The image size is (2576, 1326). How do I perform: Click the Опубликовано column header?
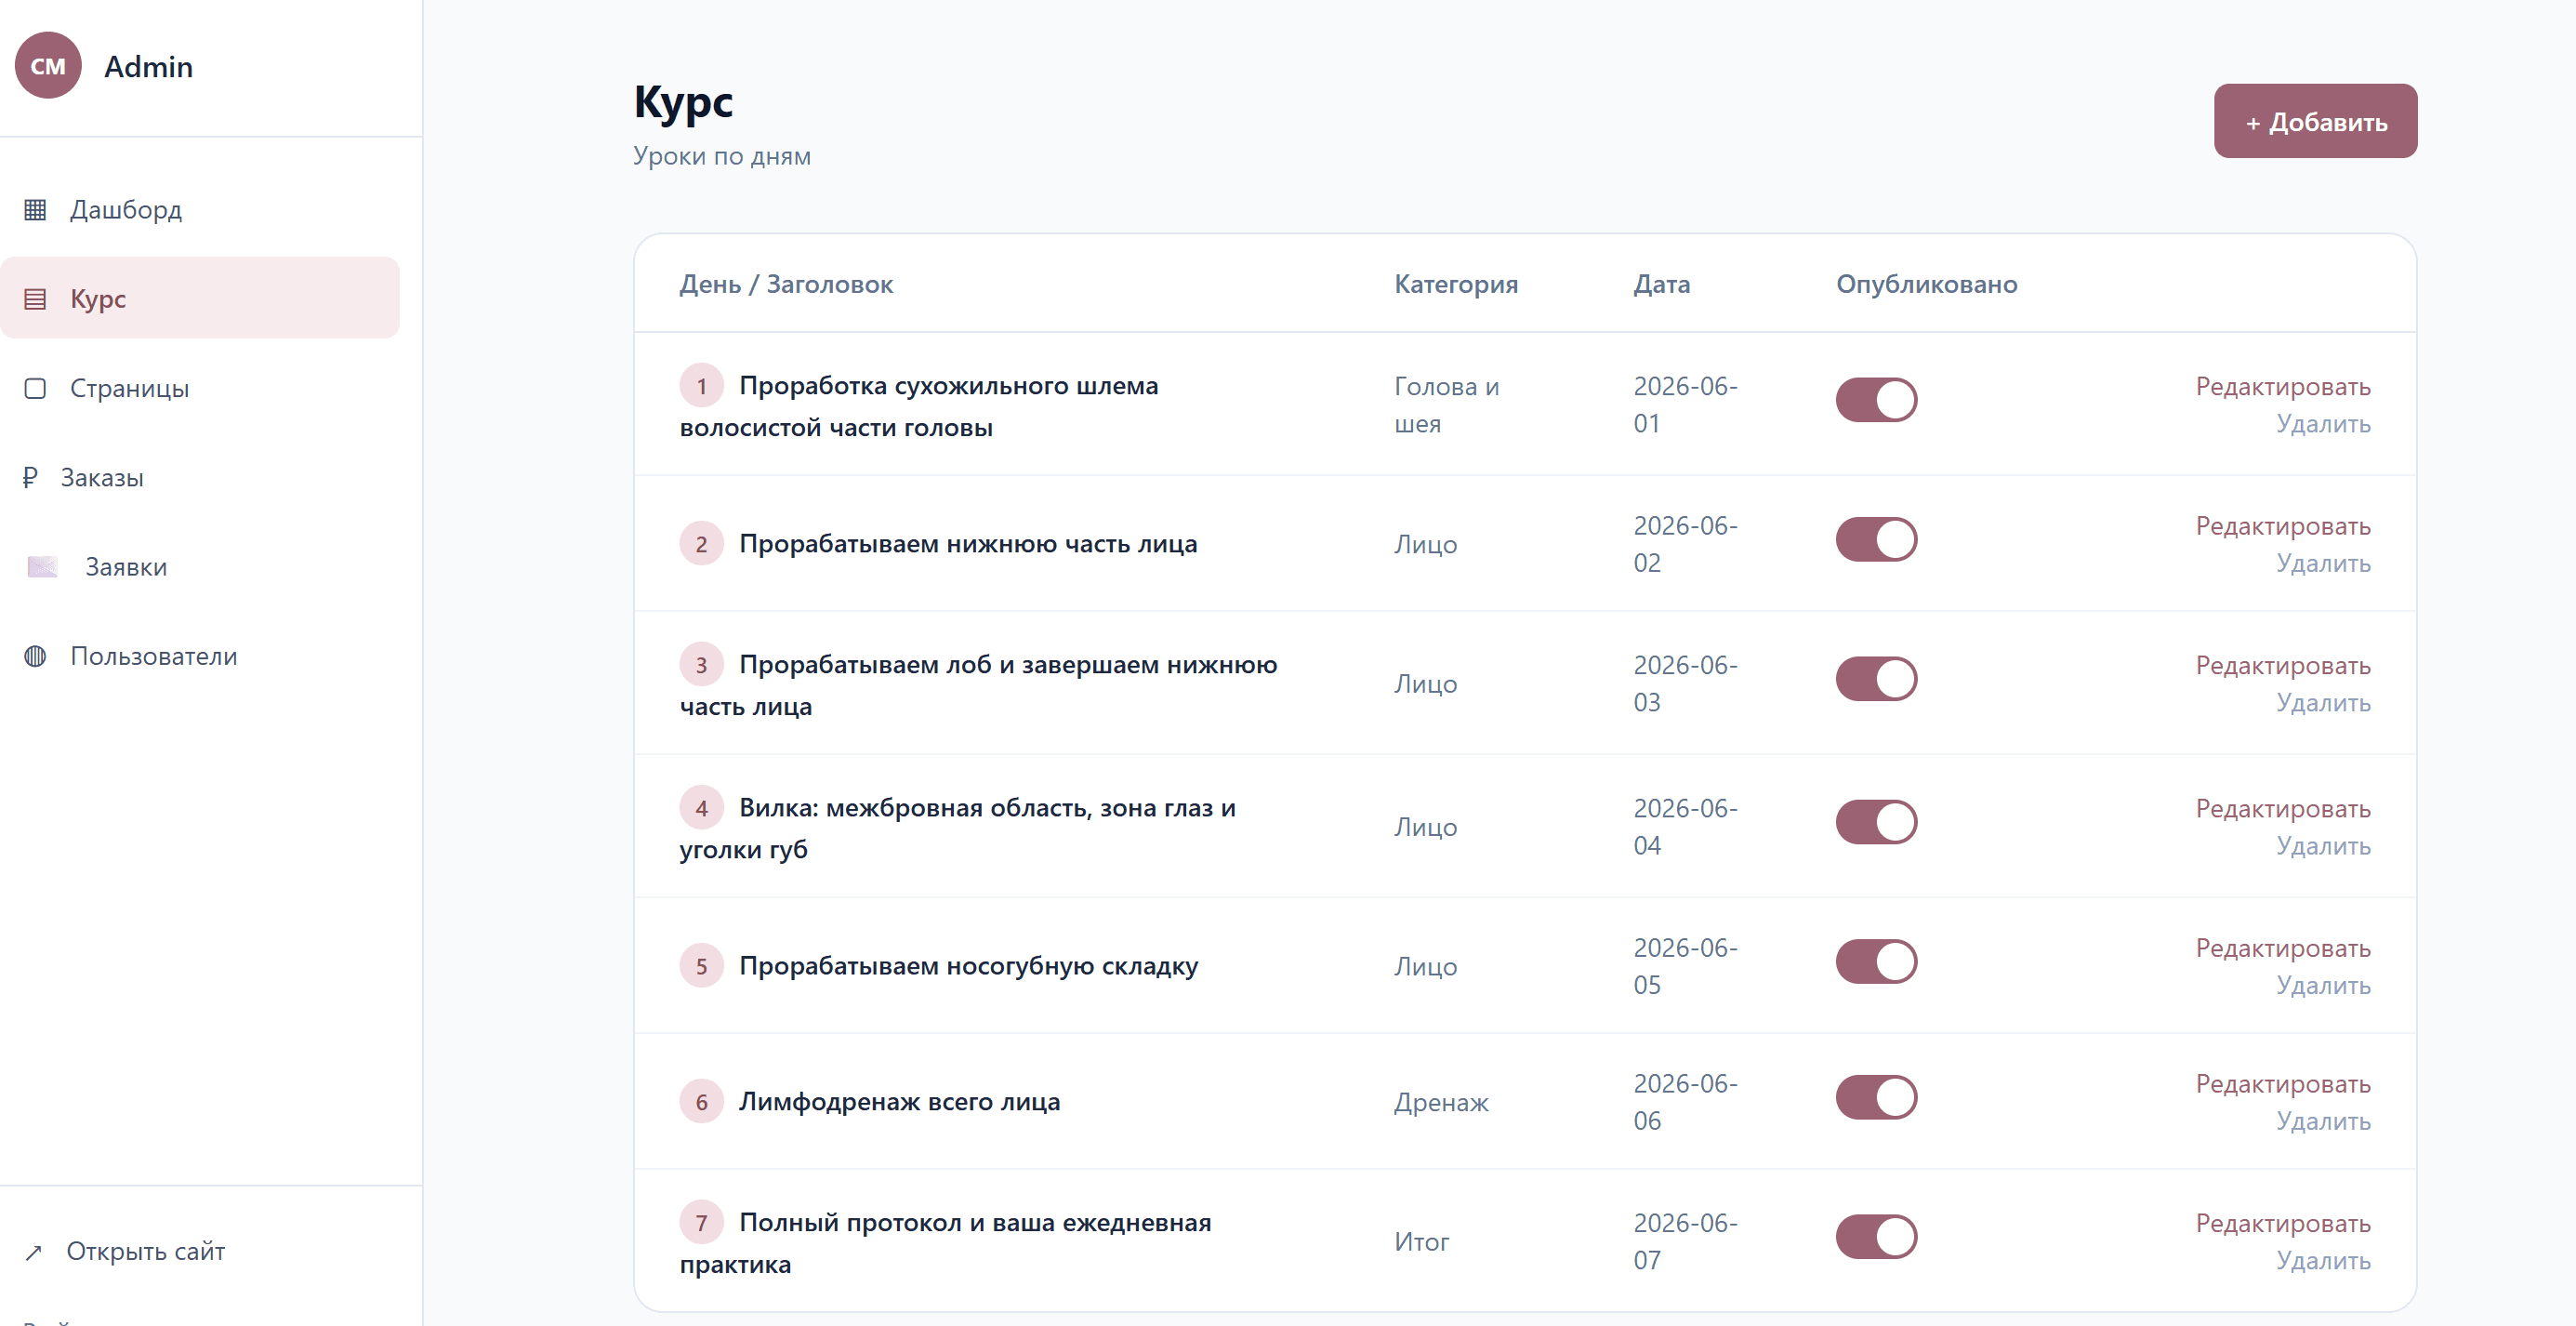pyautogui.click(x=1926, y=285)
